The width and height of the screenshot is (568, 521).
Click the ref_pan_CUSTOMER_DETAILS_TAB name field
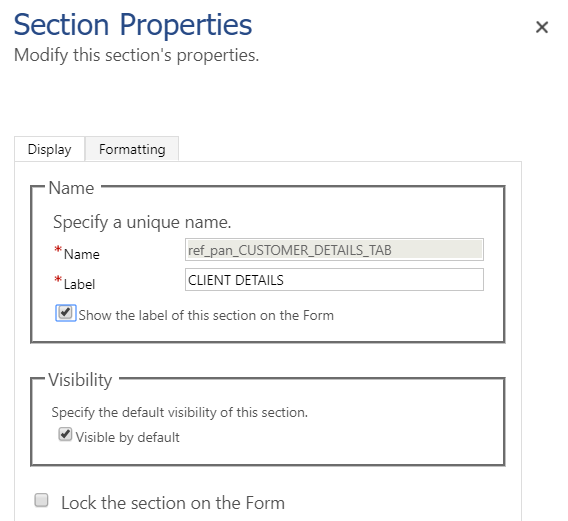point(334,250)
